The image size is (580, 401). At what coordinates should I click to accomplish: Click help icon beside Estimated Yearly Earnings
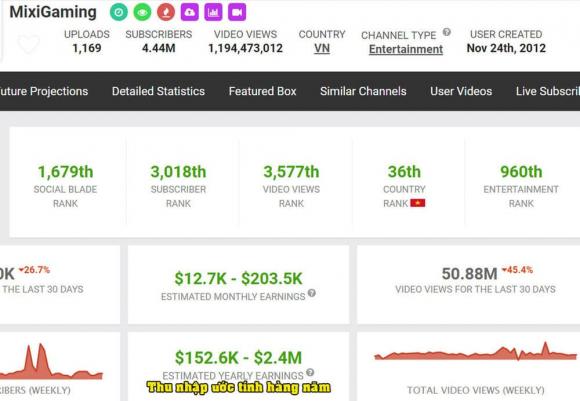(310, 372)
